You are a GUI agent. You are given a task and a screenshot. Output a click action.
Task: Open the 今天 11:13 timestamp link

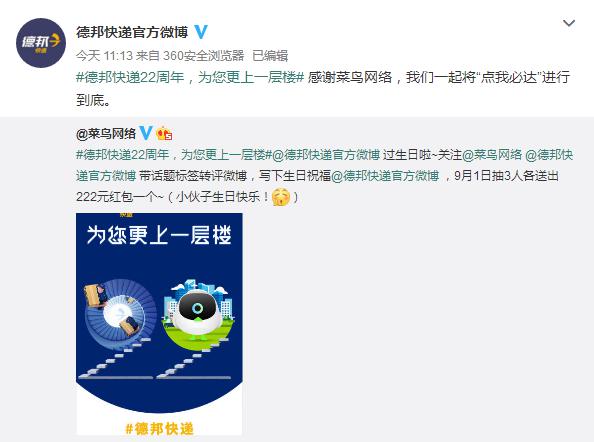104,56
